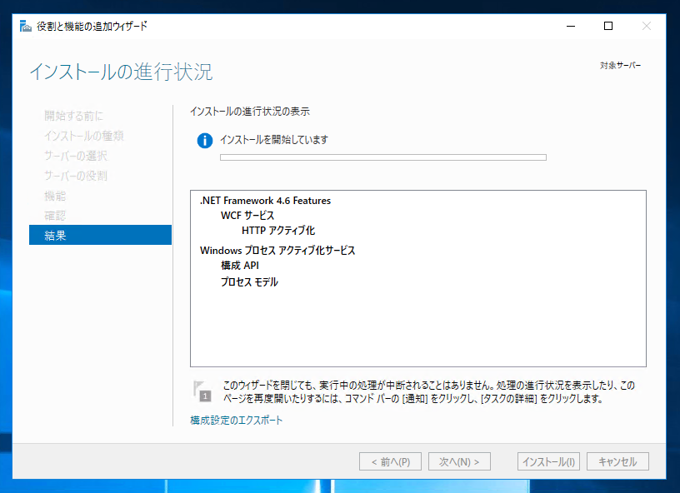This screenshot has width=680, height=493.
Task: Select the インストールの種類 step
Action: pyautogui.click(x=84, y=136)
